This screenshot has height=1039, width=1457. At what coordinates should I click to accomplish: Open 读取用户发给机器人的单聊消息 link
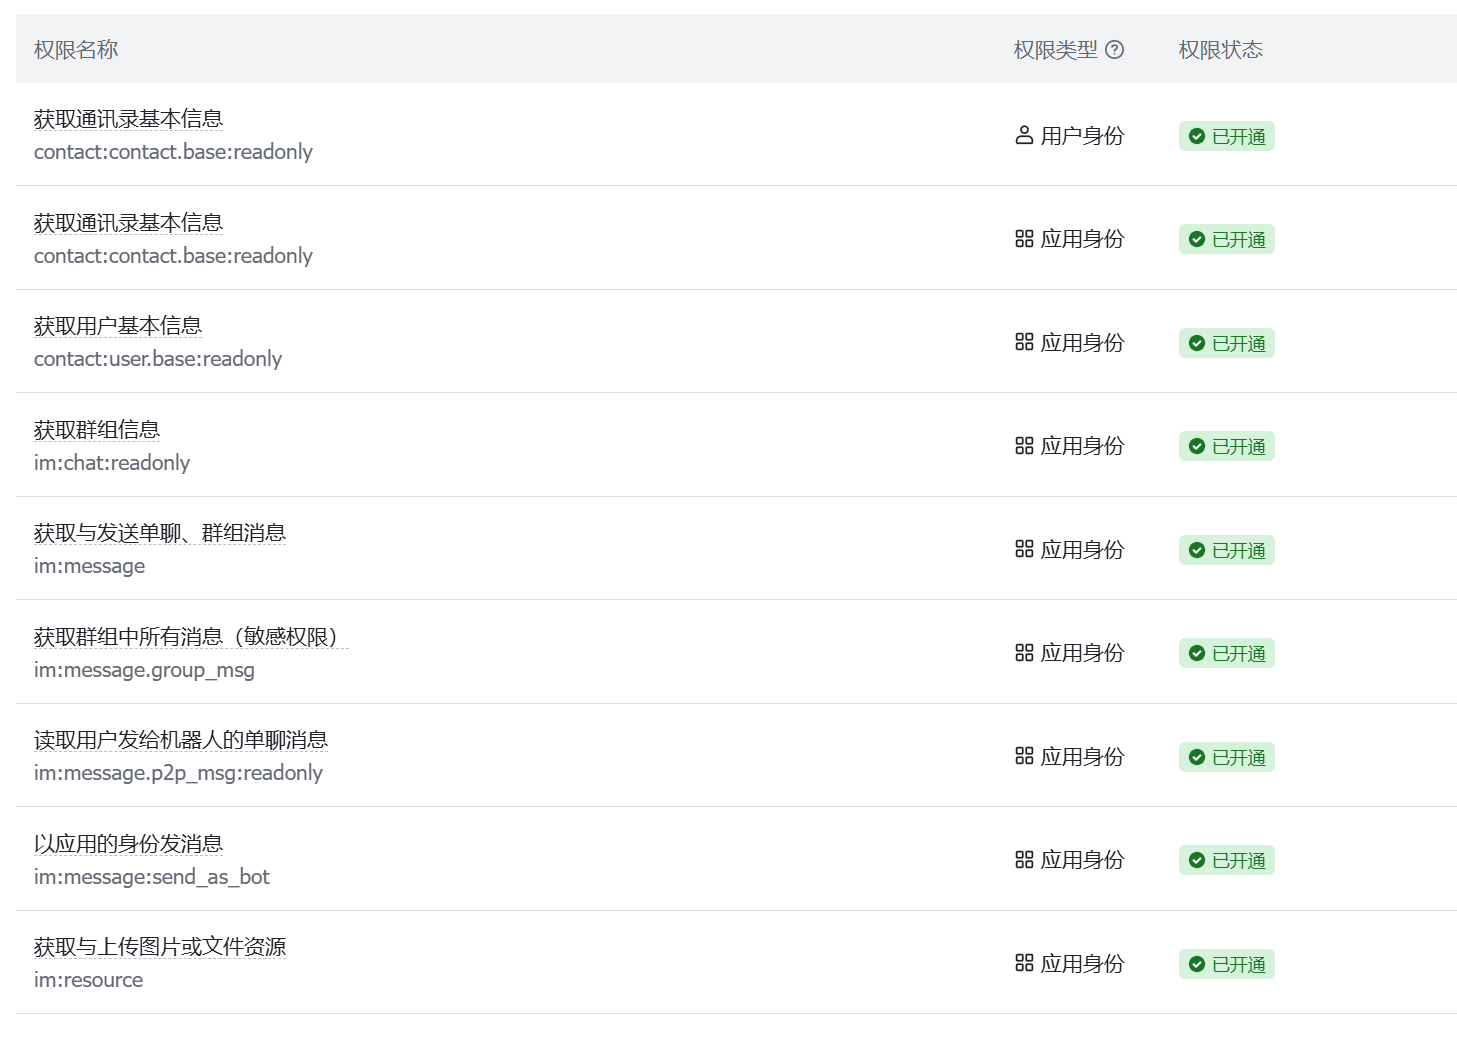pyautogui.click(x=181, y=740)
